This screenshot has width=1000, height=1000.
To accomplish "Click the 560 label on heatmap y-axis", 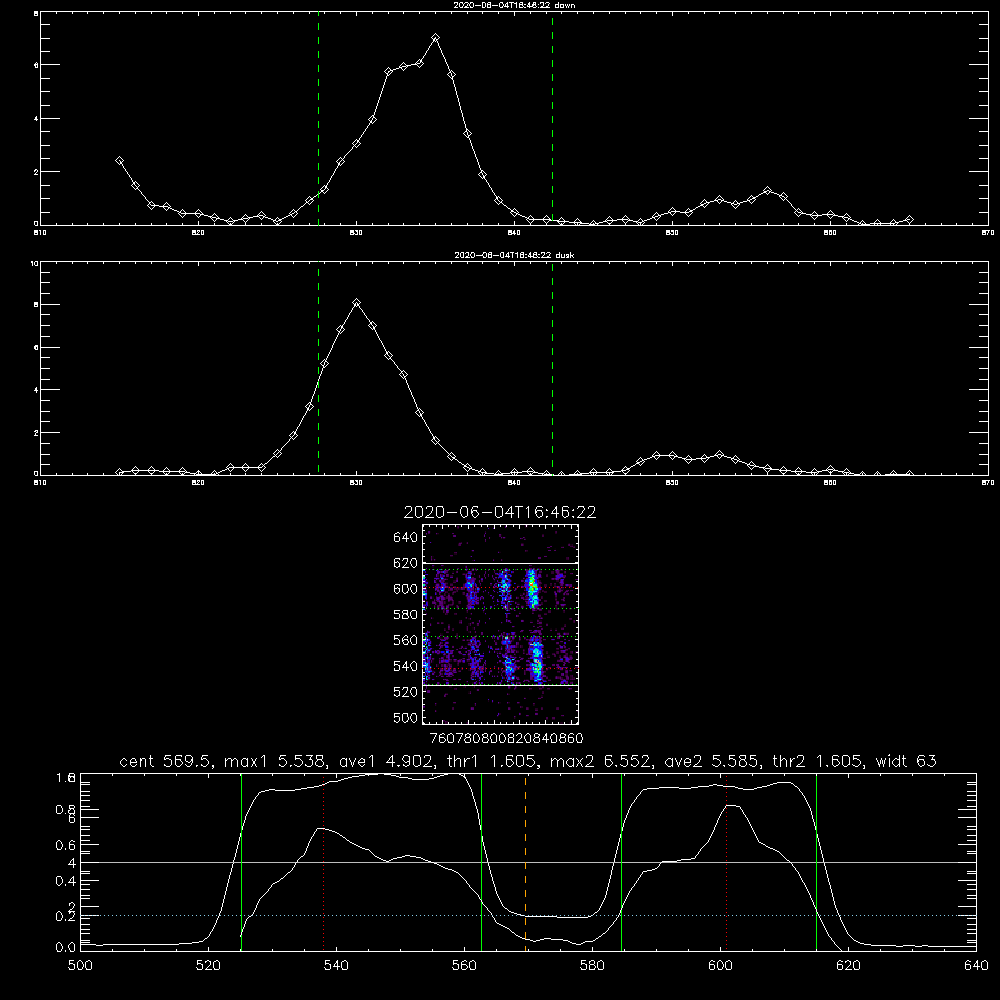I will coord(406,640).
